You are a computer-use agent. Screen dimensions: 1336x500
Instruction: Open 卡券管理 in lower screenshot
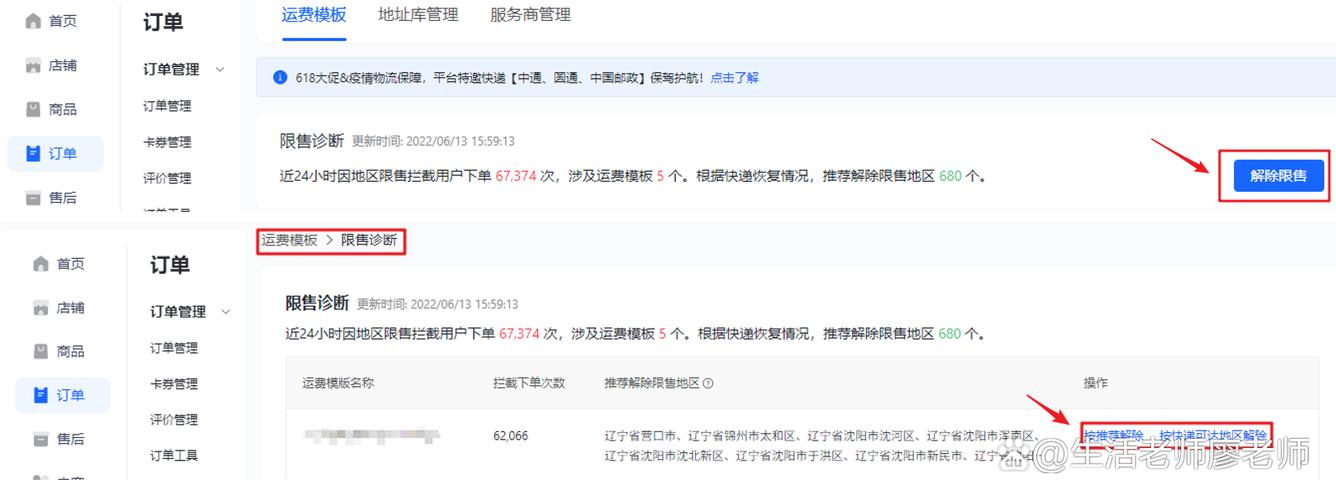coord(174,384)
